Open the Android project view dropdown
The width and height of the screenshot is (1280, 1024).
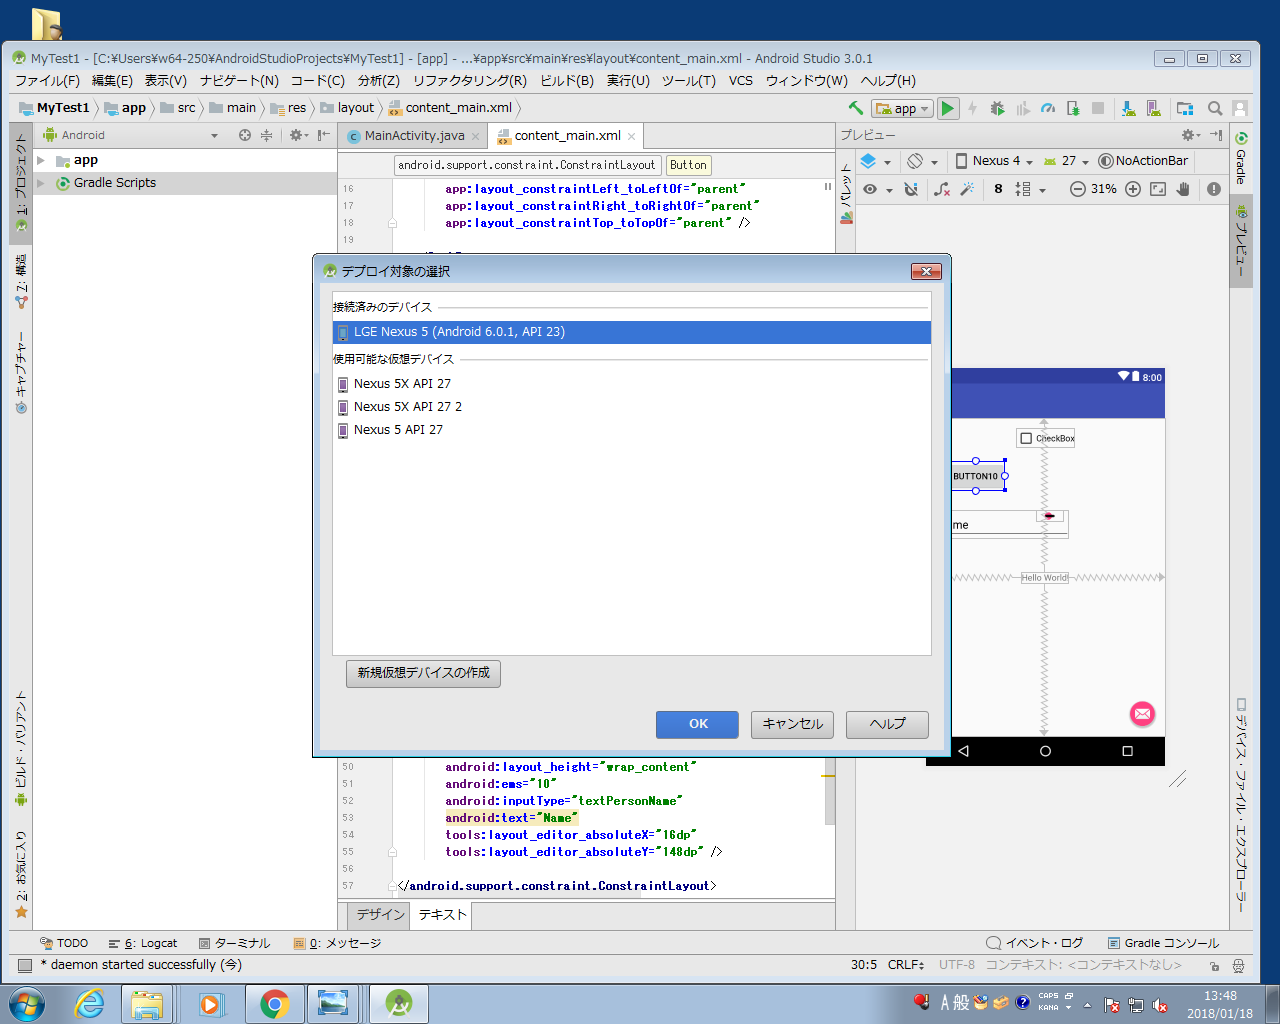pos(130,135)
